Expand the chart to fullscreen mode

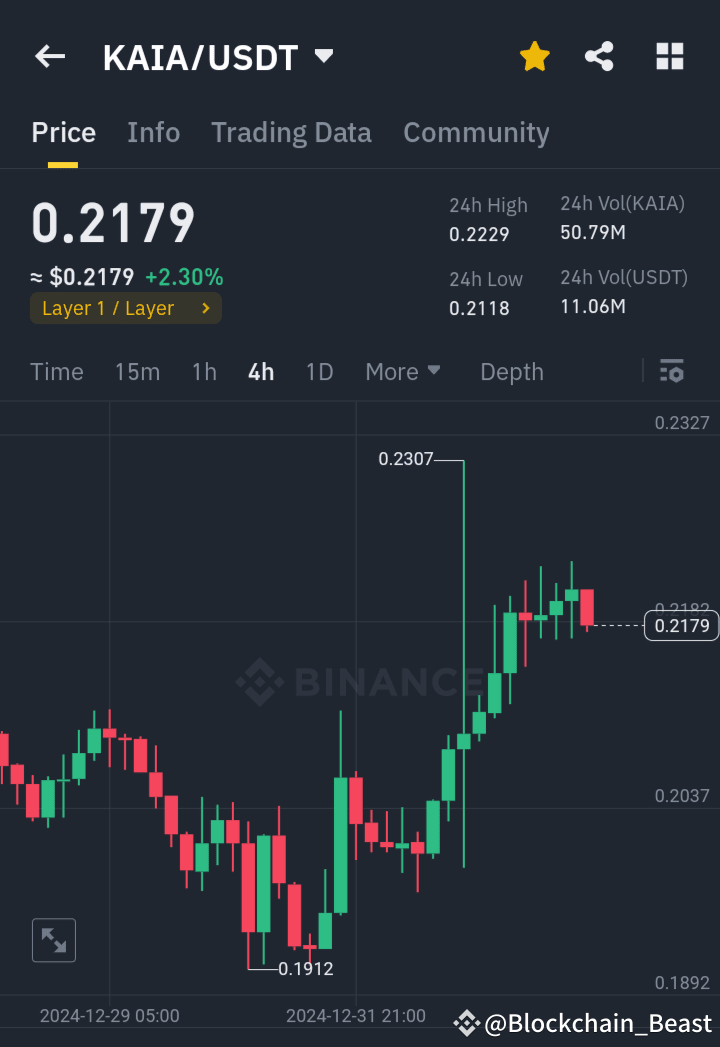54,940
